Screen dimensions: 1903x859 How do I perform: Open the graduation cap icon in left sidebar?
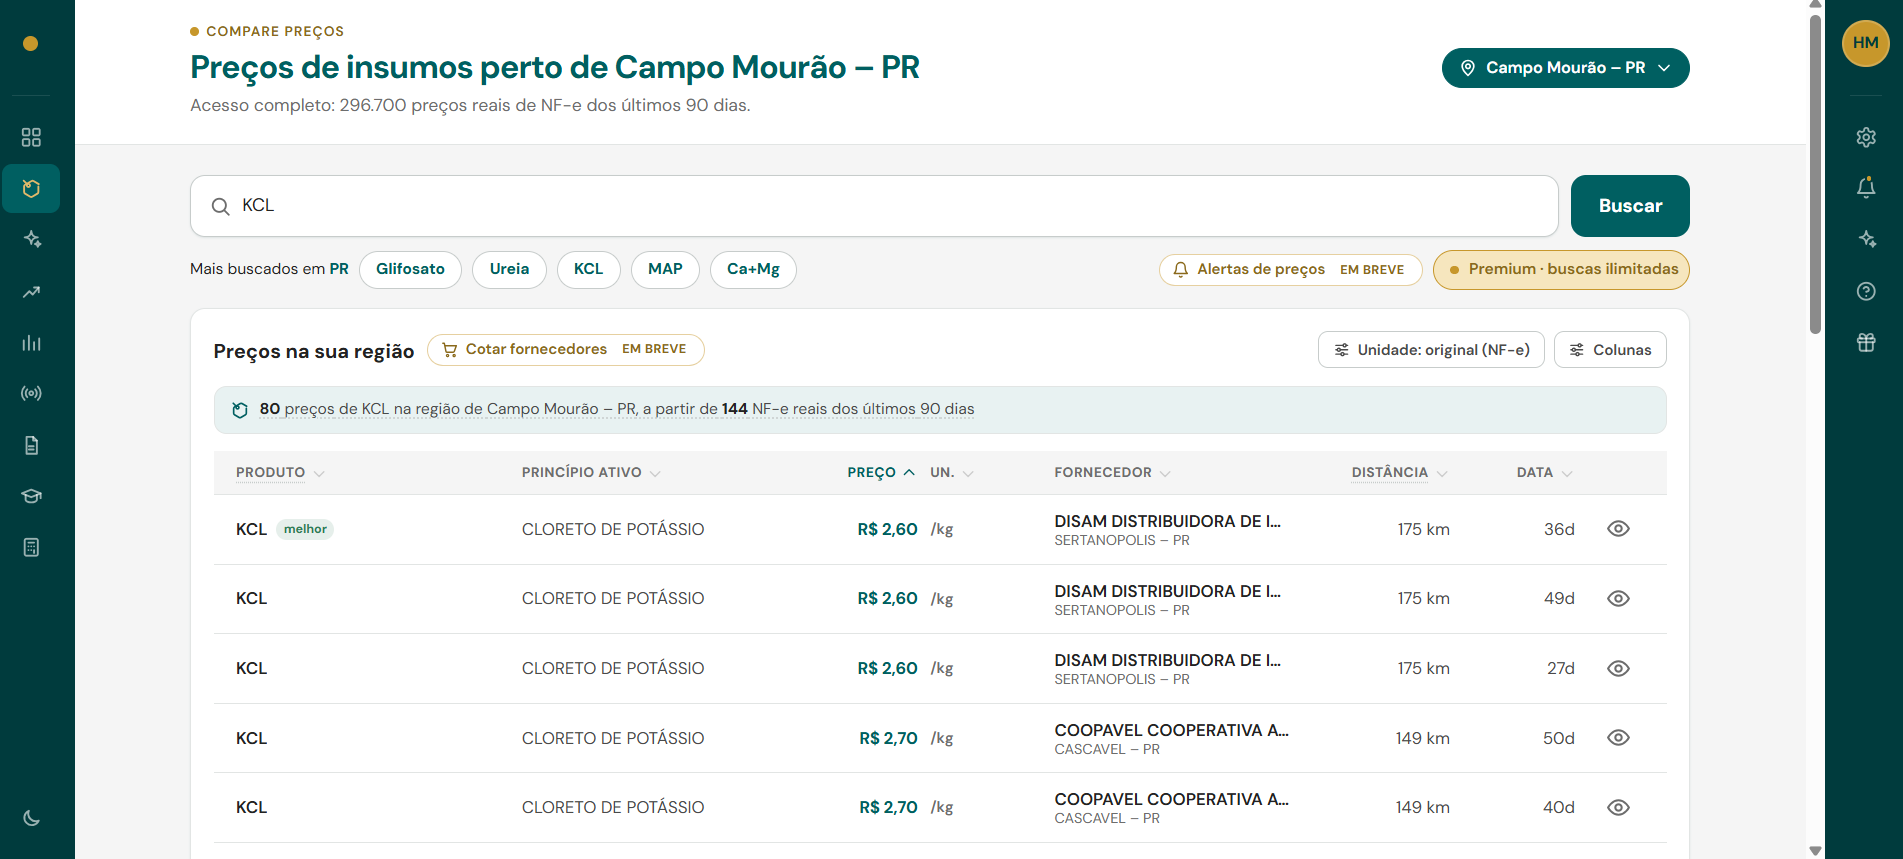(x=31, y=496)
